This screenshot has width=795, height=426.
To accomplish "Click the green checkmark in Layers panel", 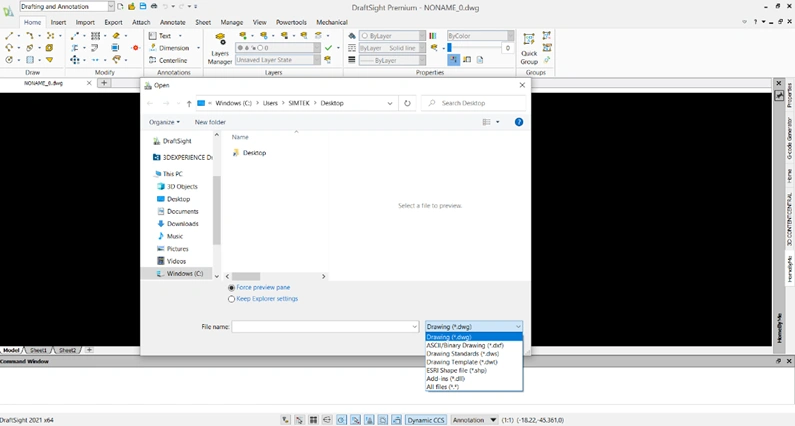I will click(329, 48).
